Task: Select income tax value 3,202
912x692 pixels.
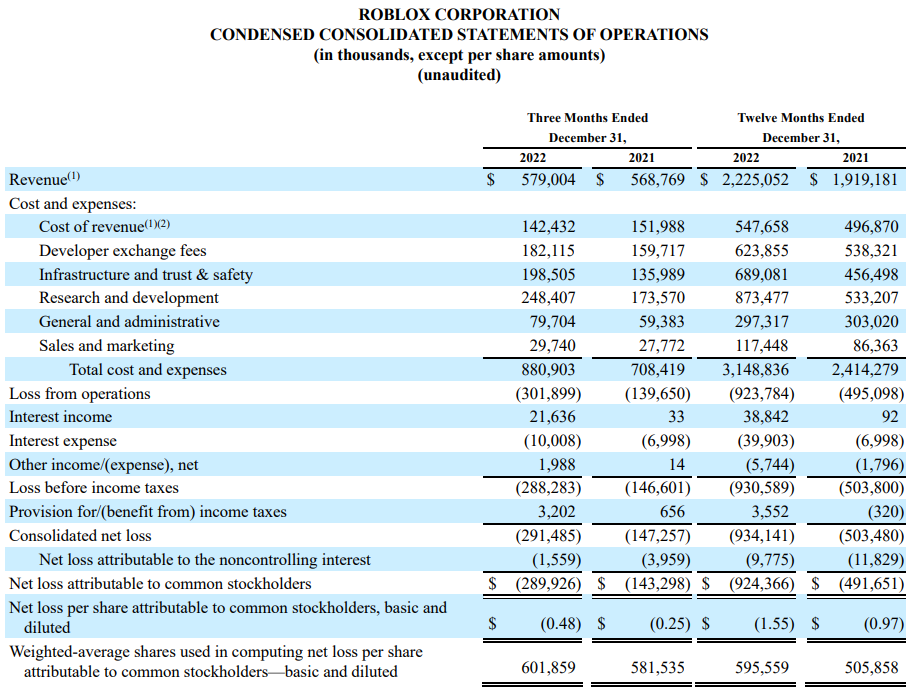Action: pyautogui.click(x=556, y=512)
